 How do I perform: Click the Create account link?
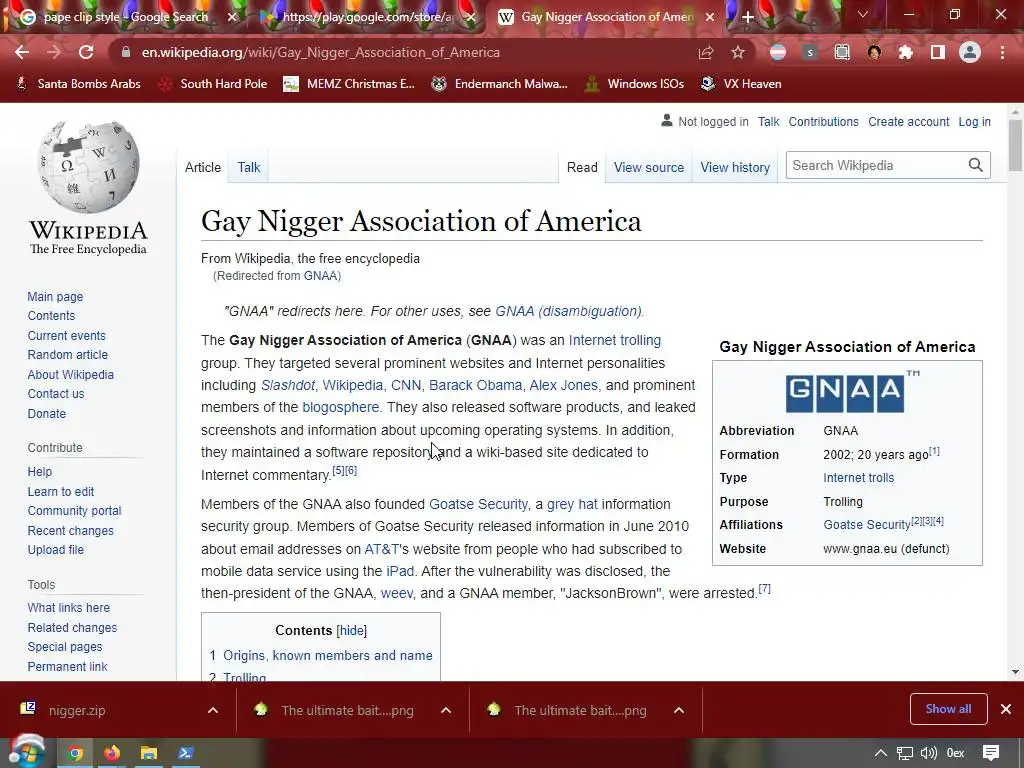(908, 121)
